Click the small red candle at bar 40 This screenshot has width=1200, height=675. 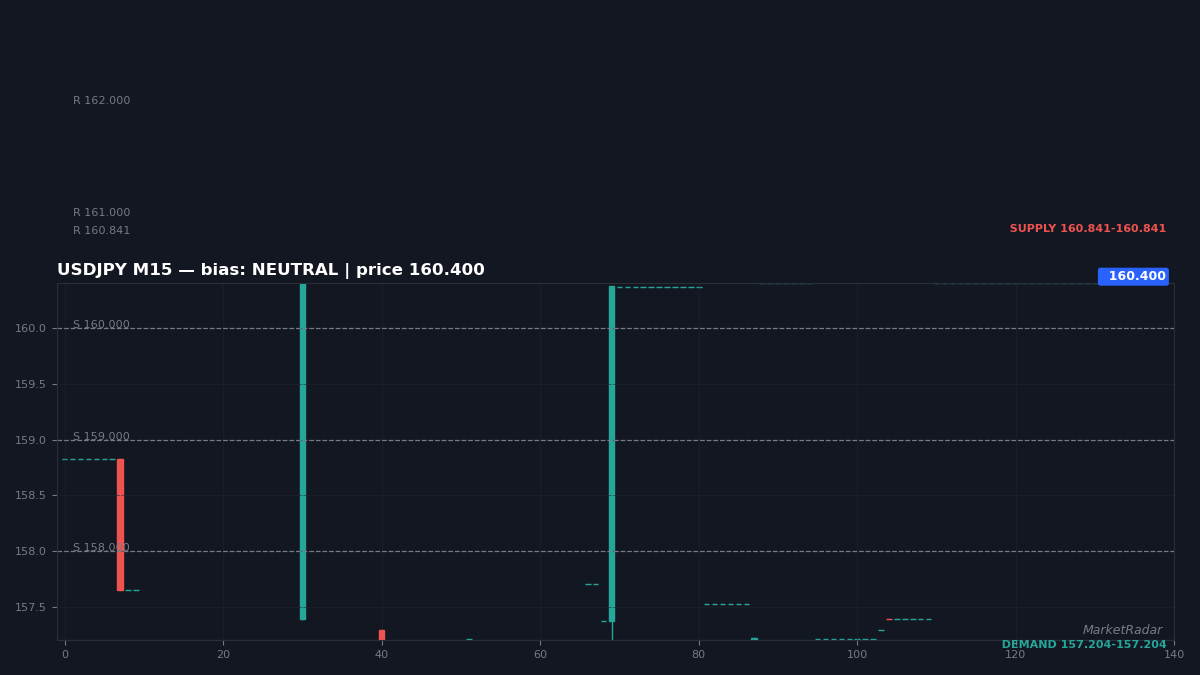point(382,635)
